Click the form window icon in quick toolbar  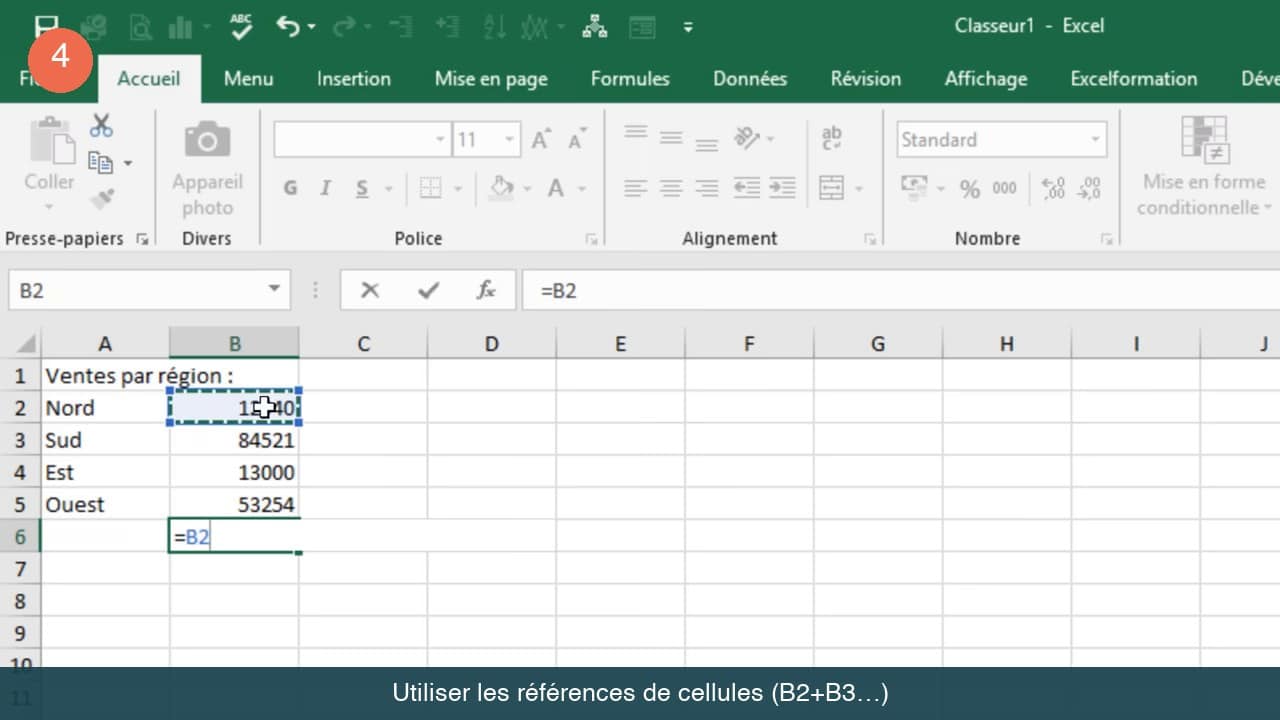pyautogui.click(x=642, y=27)
